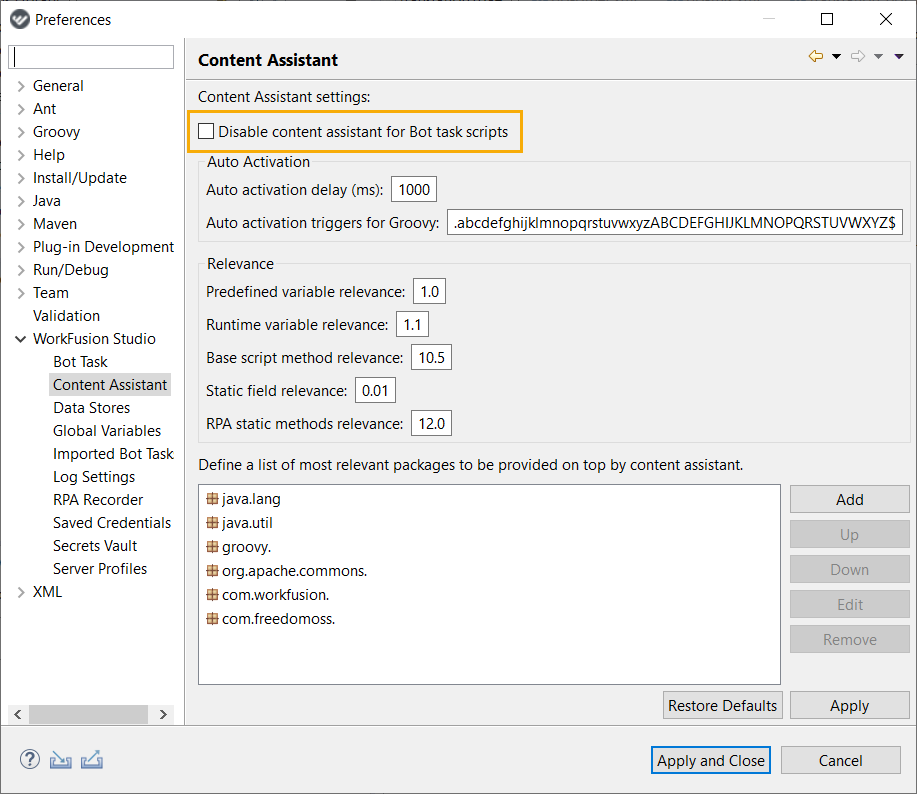Screen dimensions: 917x794
Task: Expand the Run/Debug tree node
Action: [x=21, y=270]
